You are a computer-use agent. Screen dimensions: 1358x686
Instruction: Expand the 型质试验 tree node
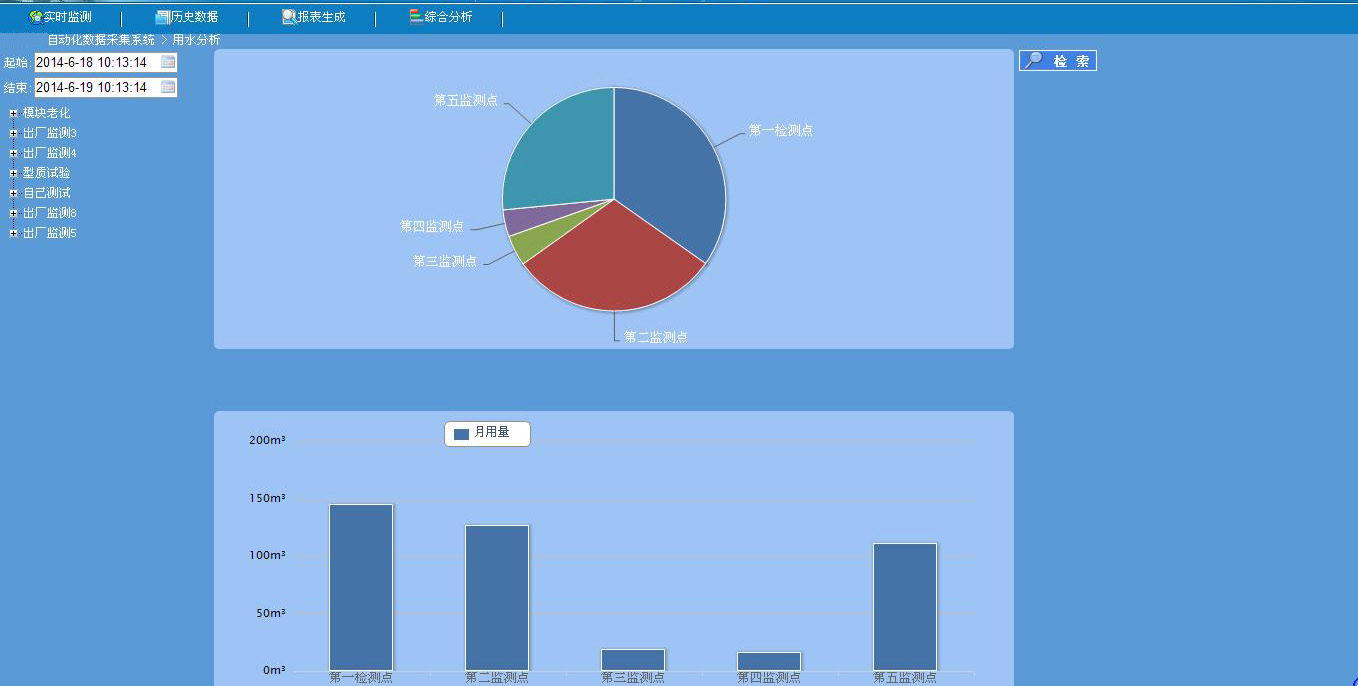13,173
